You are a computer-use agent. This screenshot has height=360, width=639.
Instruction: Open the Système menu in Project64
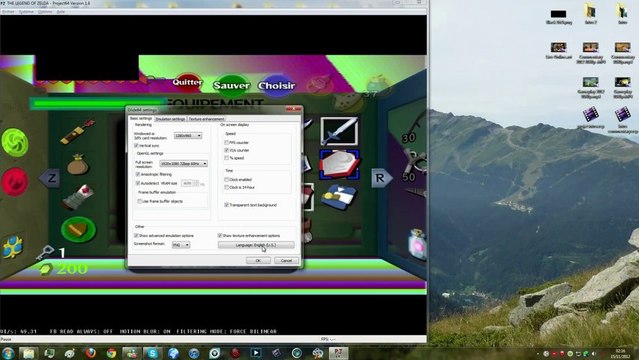coord(26,11)
